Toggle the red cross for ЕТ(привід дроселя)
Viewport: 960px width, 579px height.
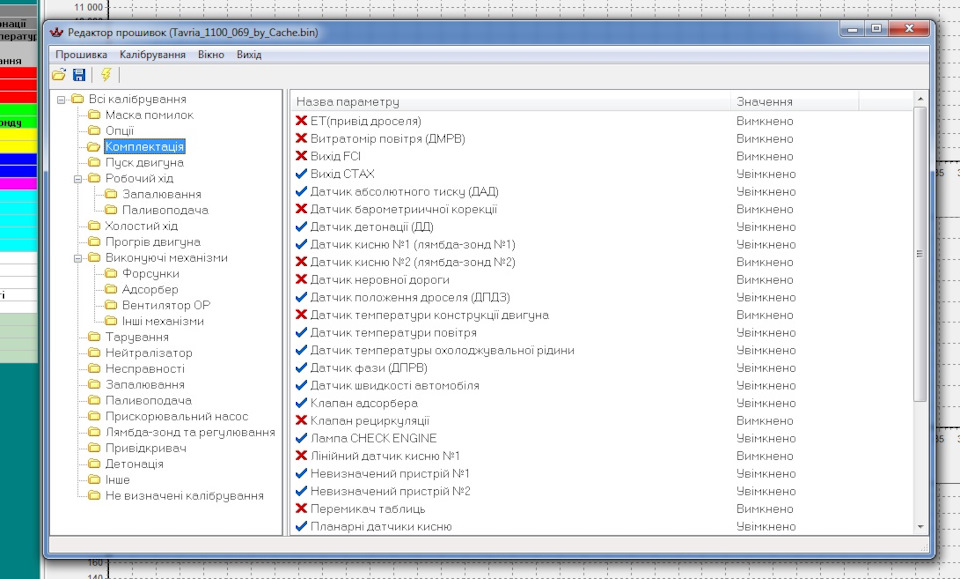pos(301,121)
